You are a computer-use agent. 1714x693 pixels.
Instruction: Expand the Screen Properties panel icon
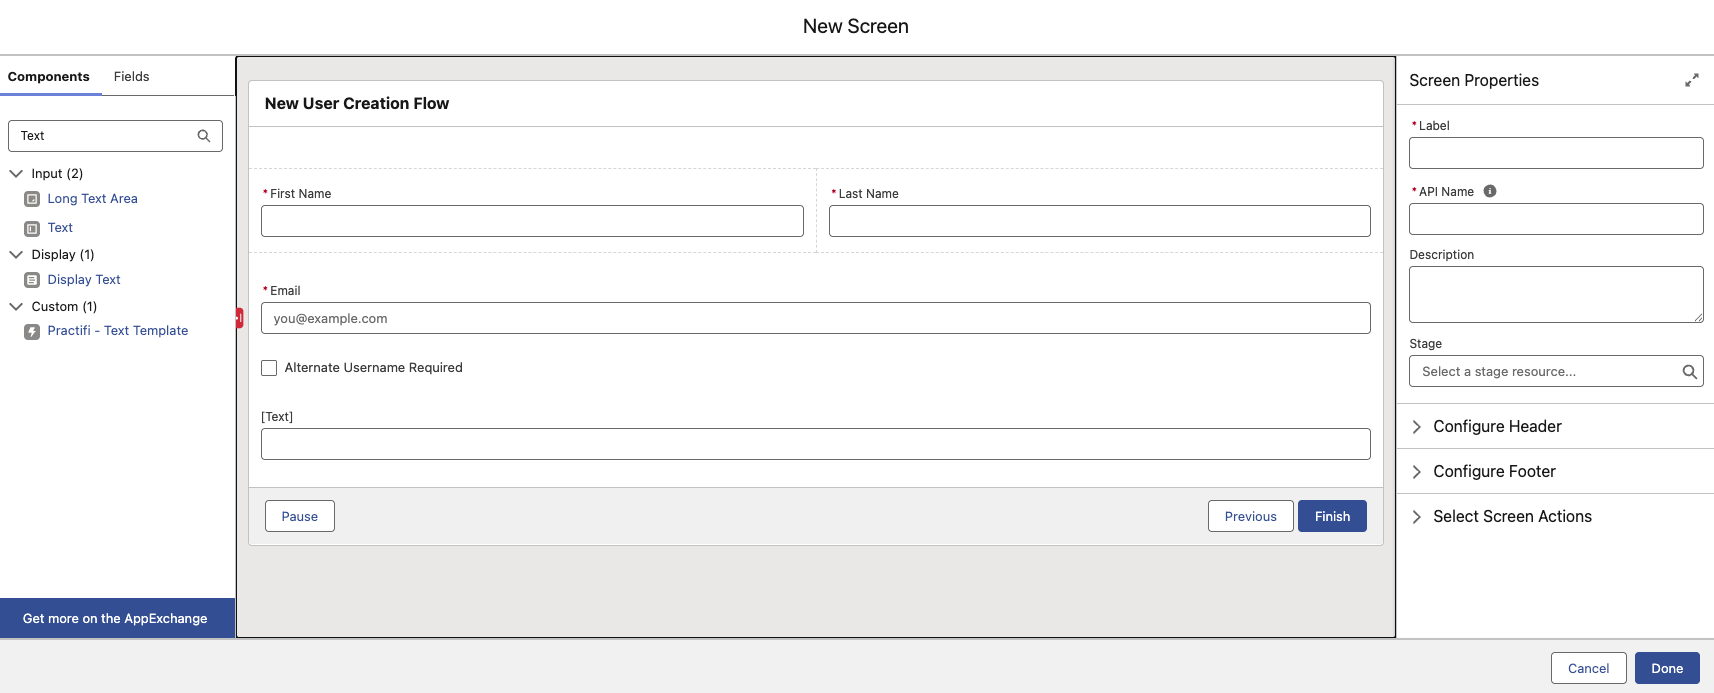[1691, 80]
